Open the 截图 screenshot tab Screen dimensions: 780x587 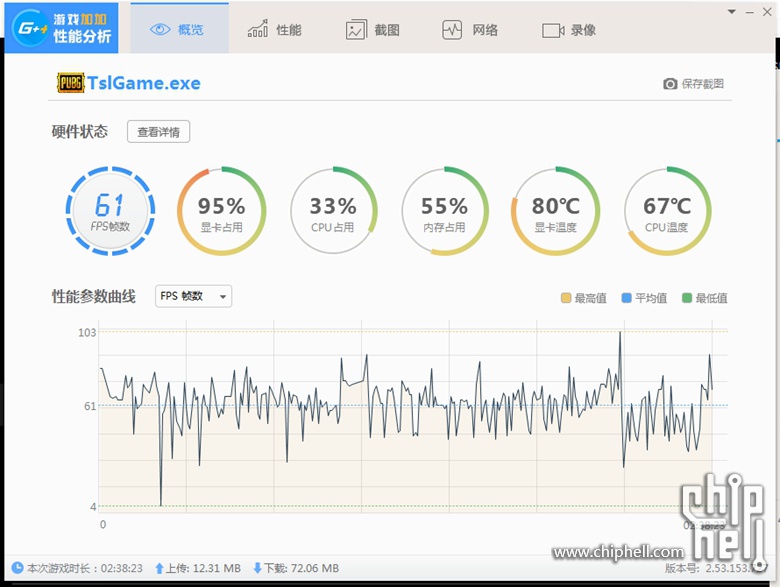coord(373,30)
